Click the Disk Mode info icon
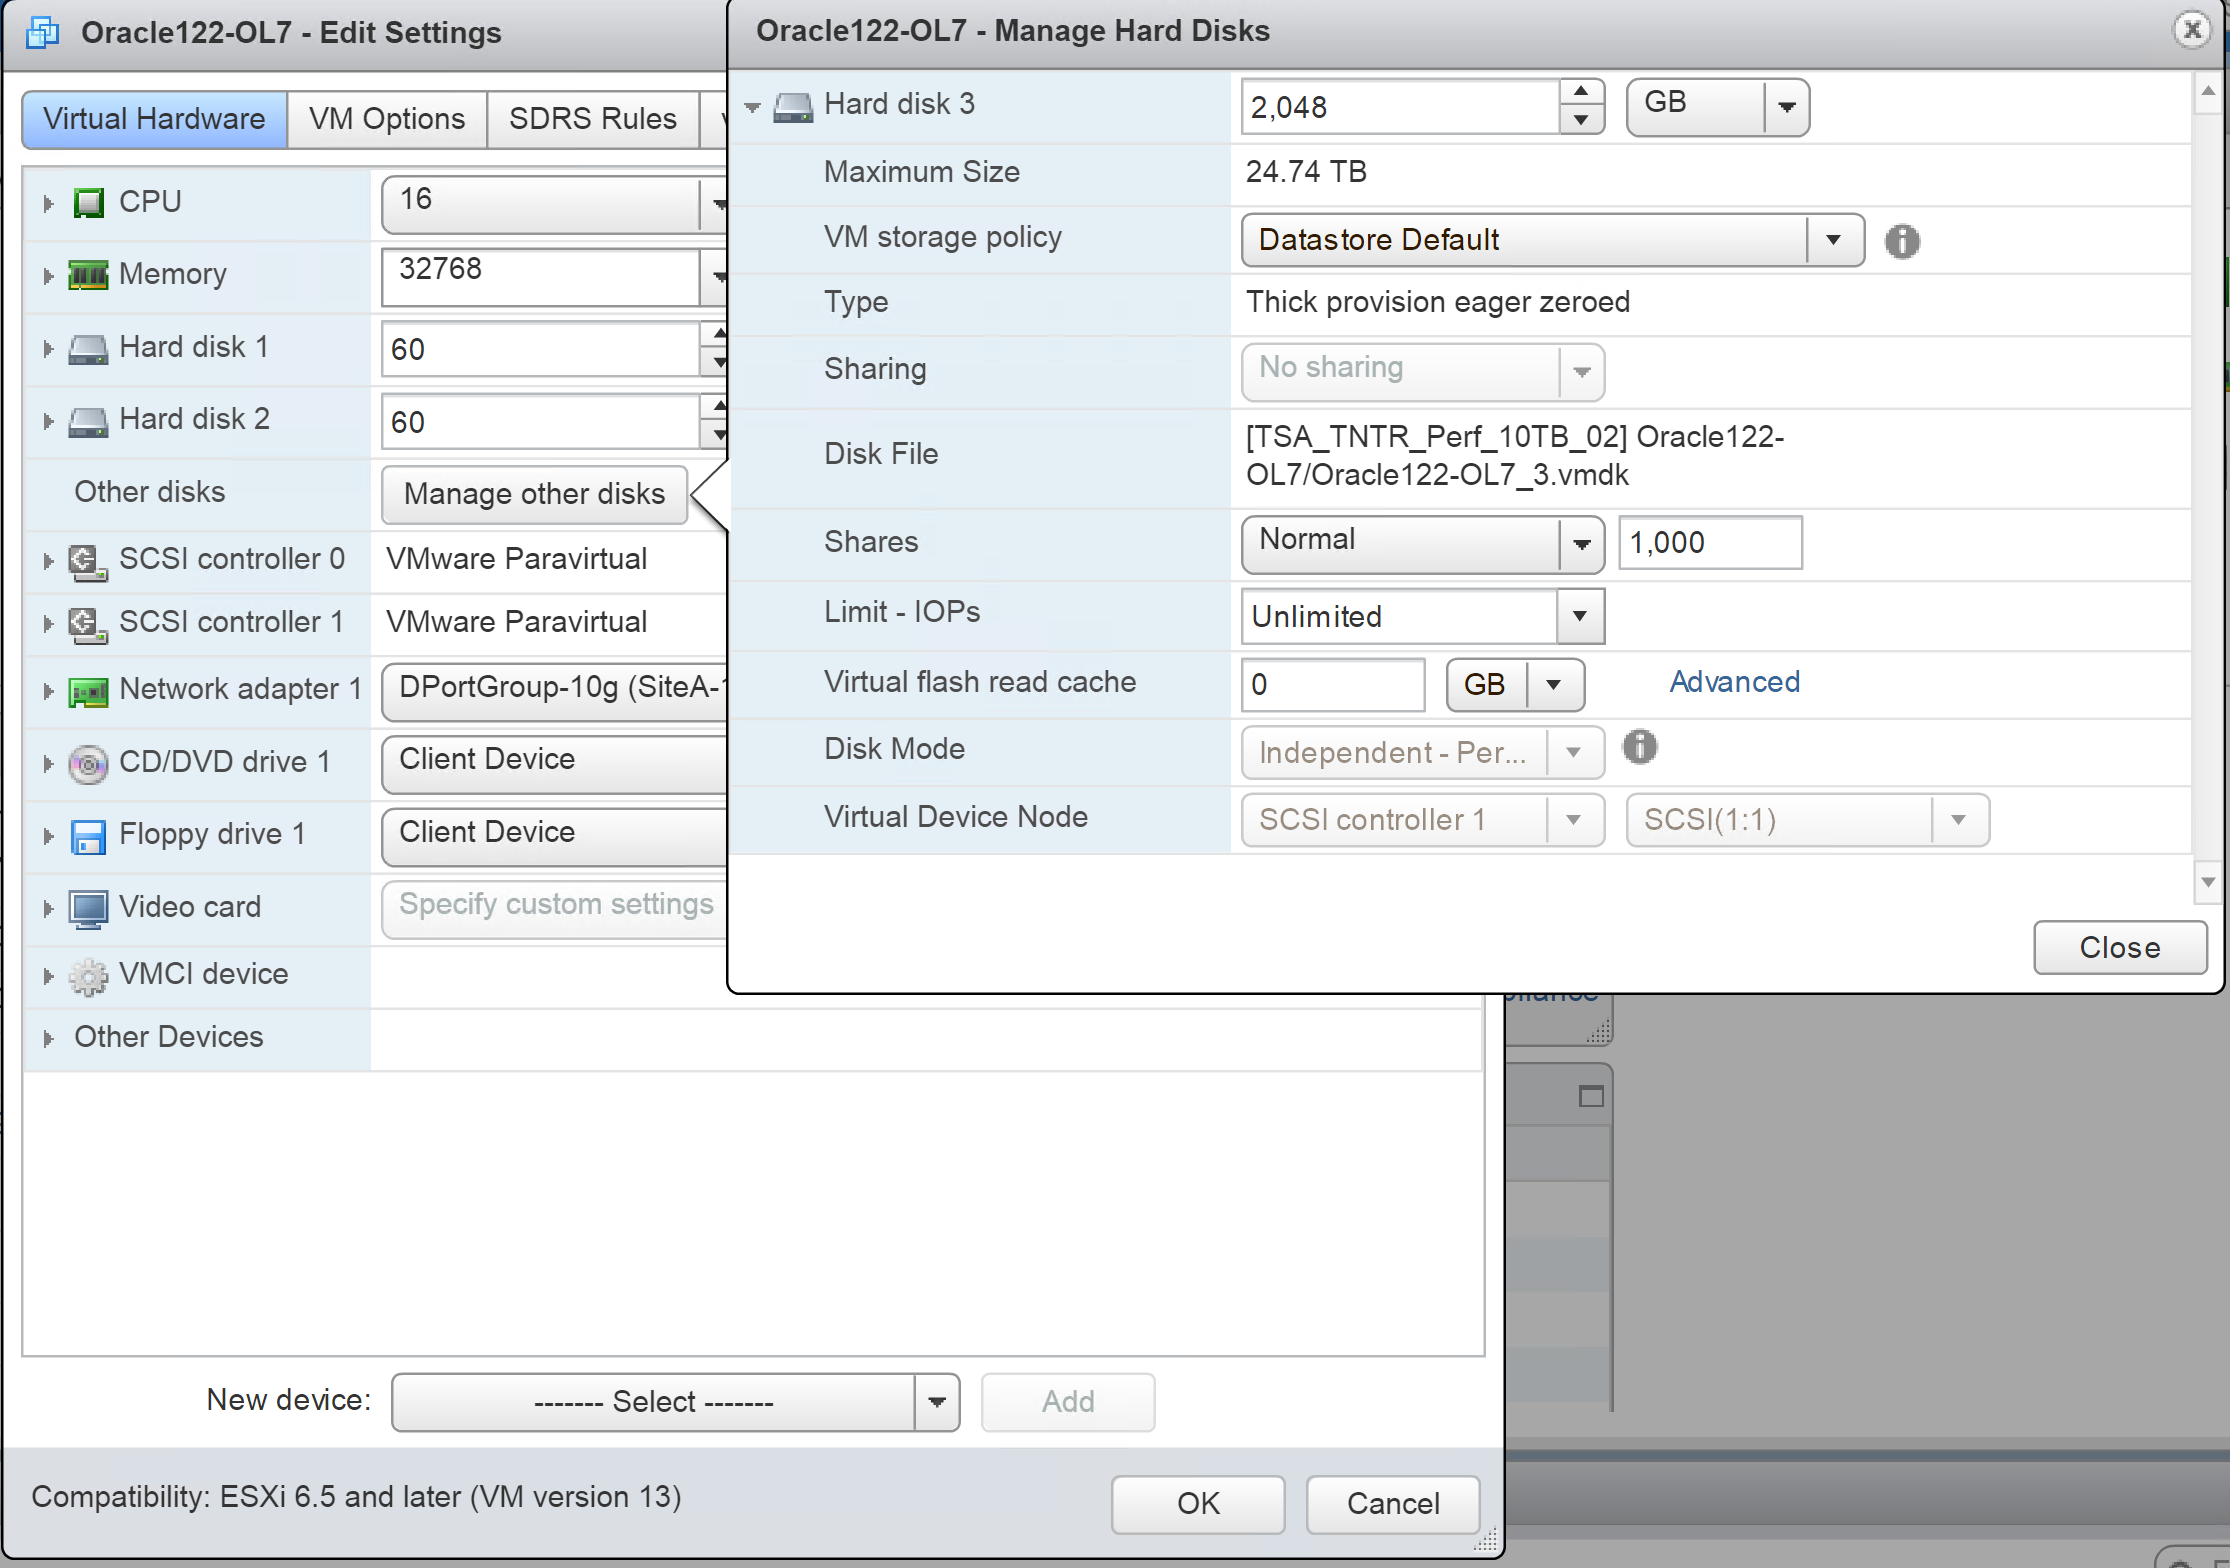This screenshot has height=1568, width=2230. click(x=1639, y=747)
